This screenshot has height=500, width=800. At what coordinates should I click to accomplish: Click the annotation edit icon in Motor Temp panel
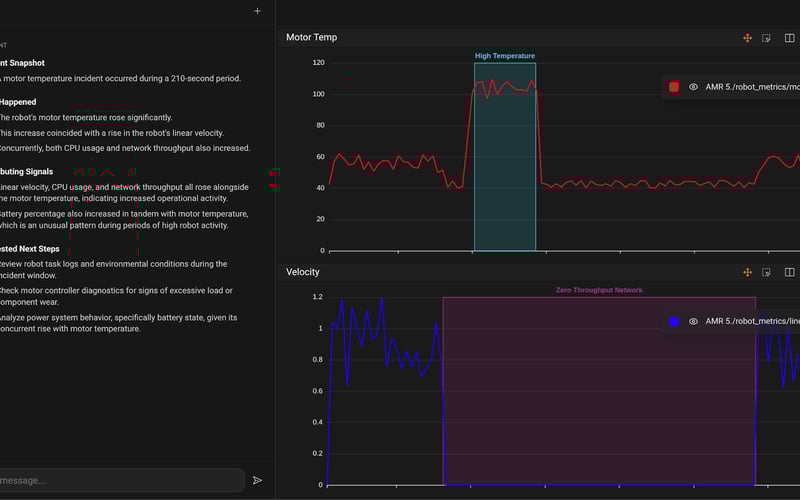pos(766,38)
